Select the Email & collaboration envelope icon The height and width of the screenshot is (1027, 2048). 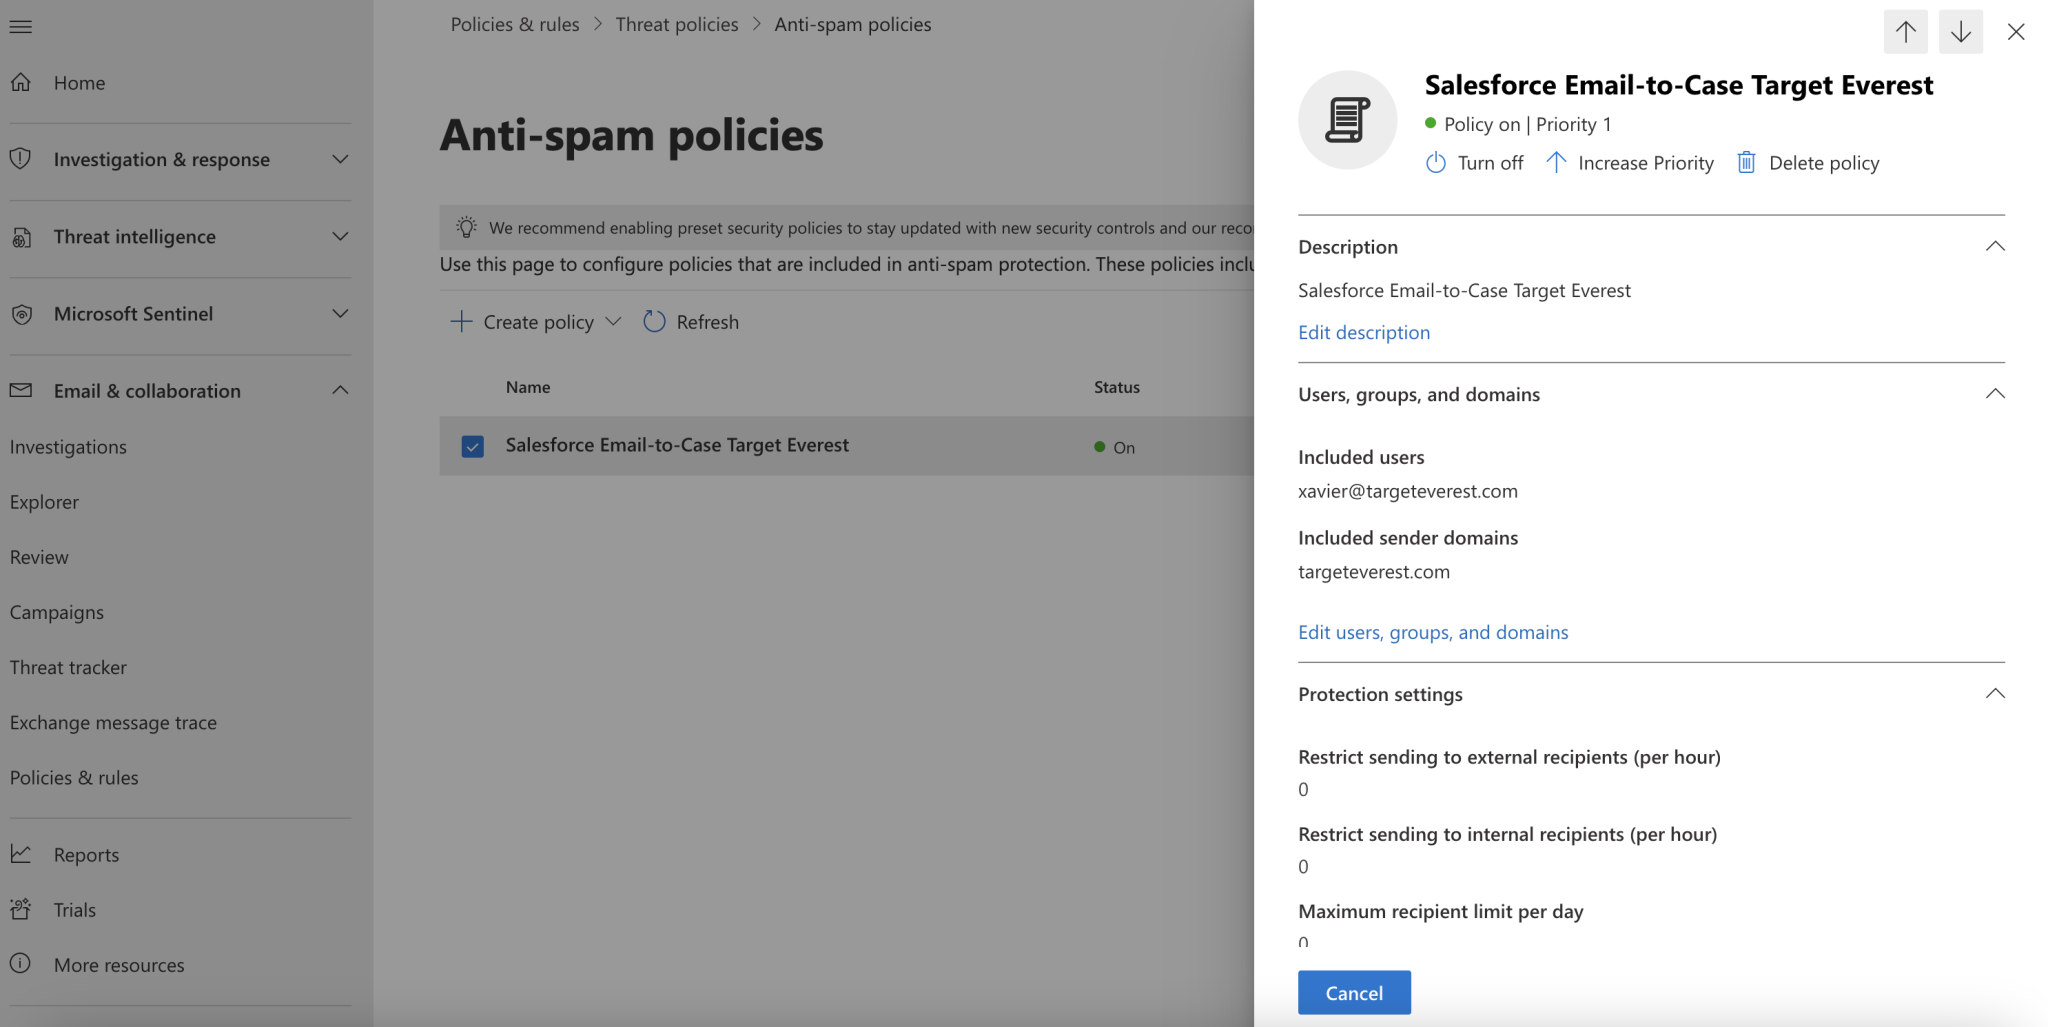tap(21, 391)
